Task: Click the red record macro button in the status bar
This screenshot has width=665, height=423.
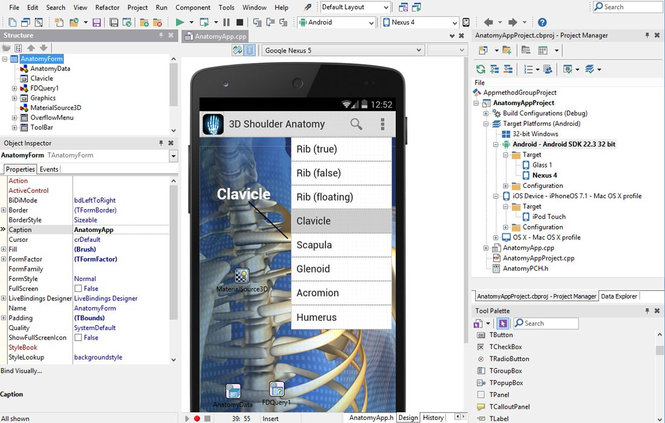Action: pyautogui.click(x=197, y=418)
